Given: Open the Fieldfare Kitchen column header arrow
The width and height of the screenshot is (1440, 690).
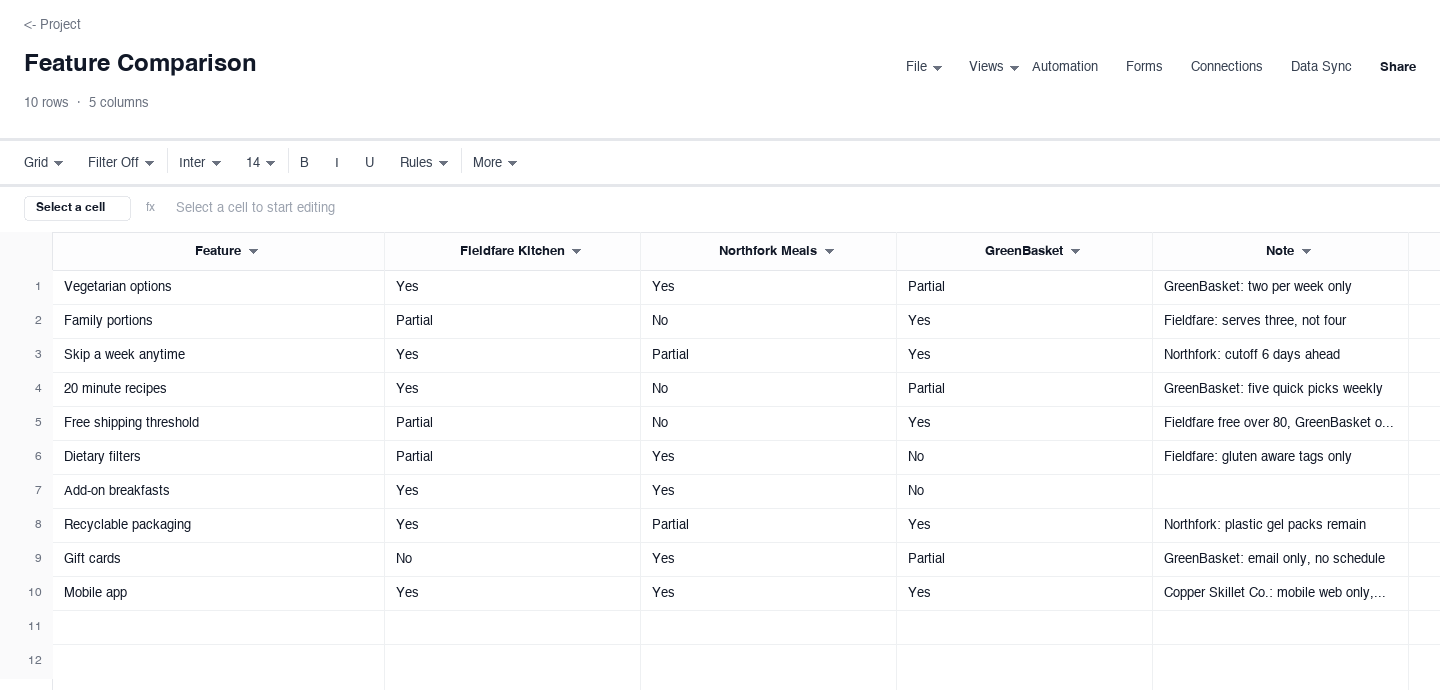Looking at the screenshot, I should (576, 252).
